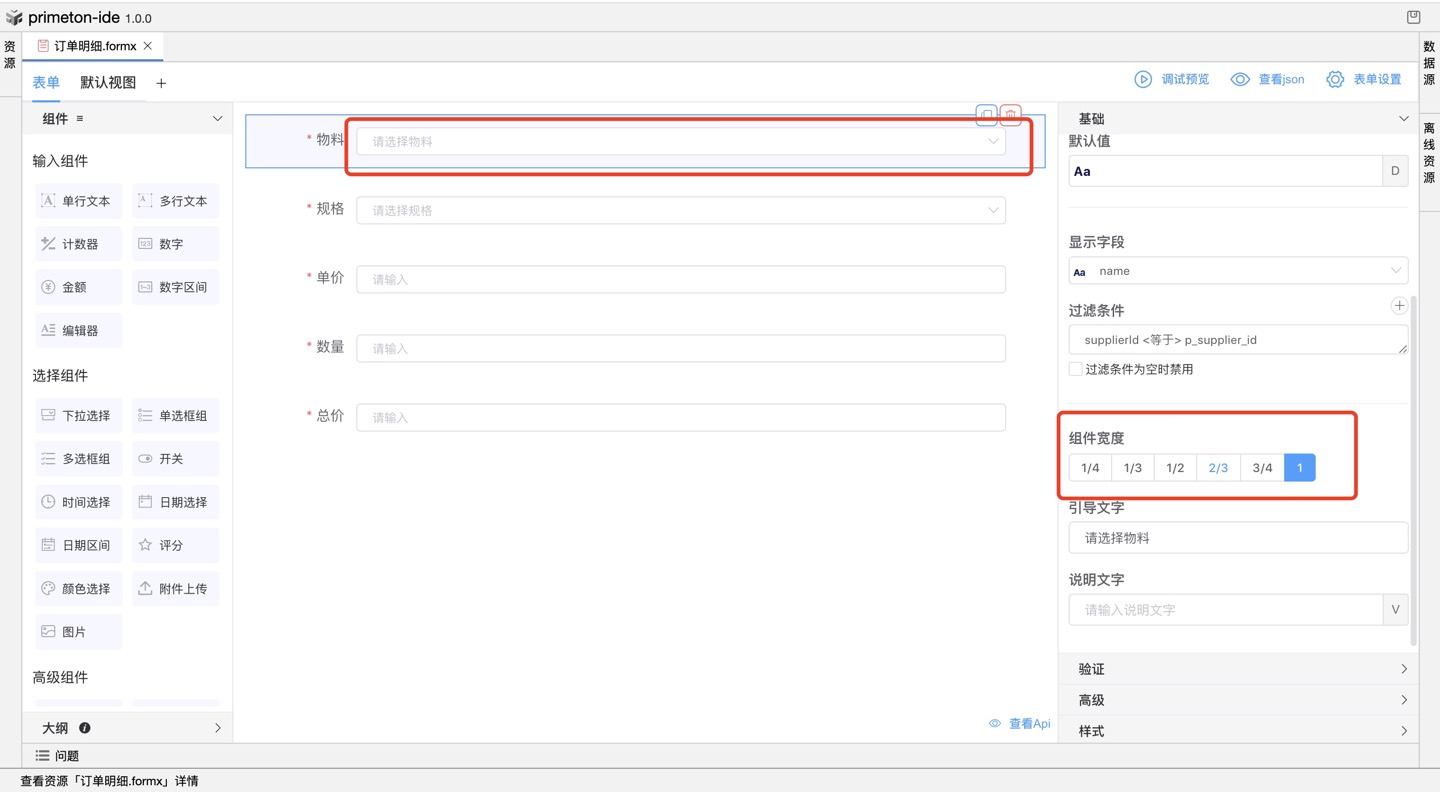Add a filter condition with the plus icon
The height and width of the screenshot is (792, 1440).
click(x=1399, y=306)
